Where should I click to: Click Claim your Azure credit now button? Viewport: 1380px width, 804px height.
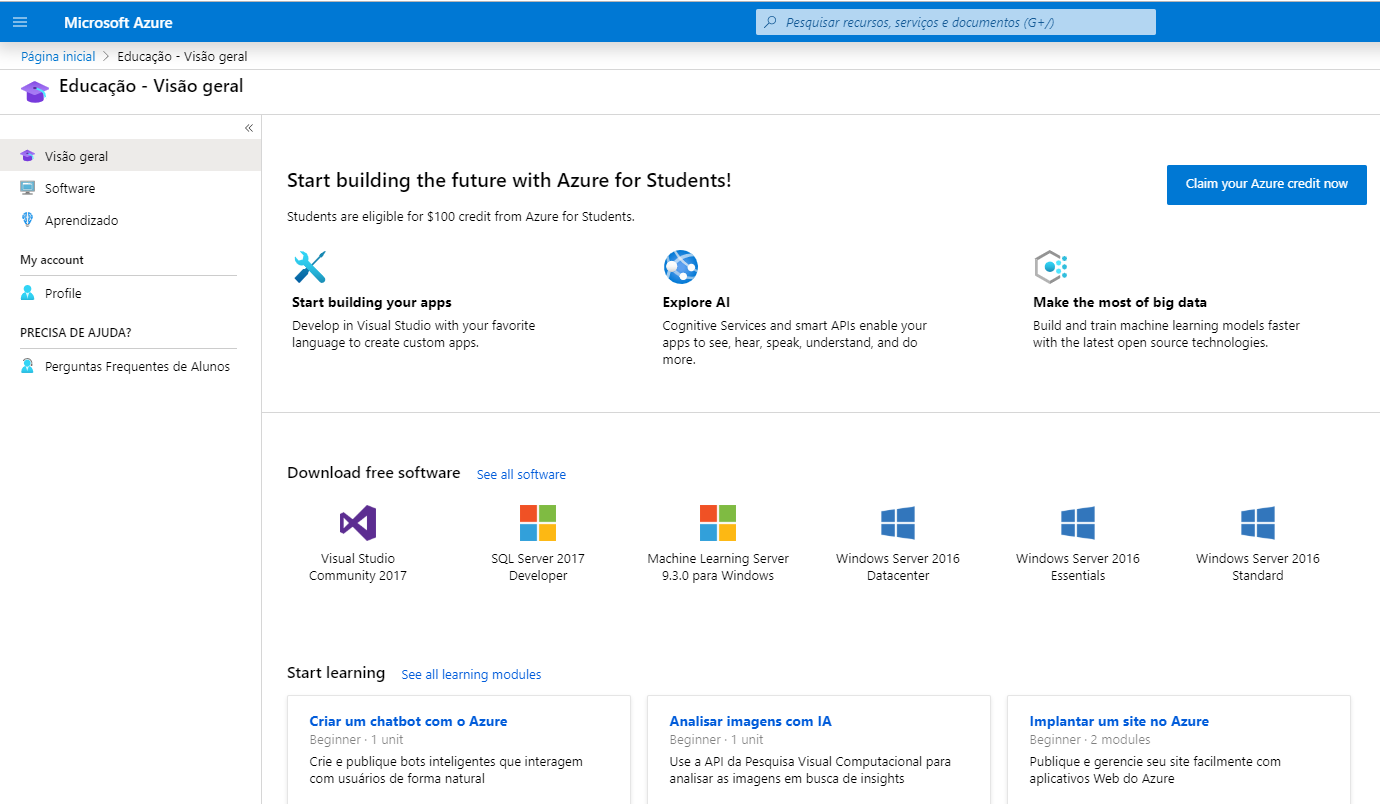(1266, 184)
